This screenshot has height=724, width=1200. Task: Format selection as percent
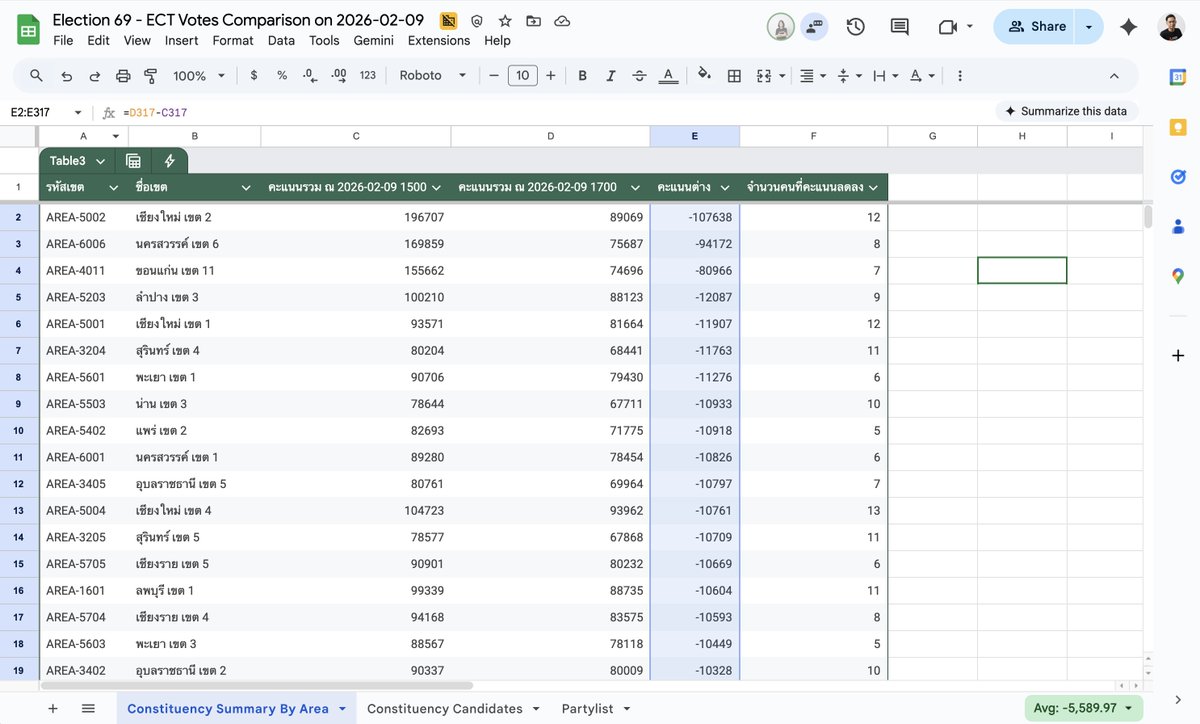coord(282,75)
